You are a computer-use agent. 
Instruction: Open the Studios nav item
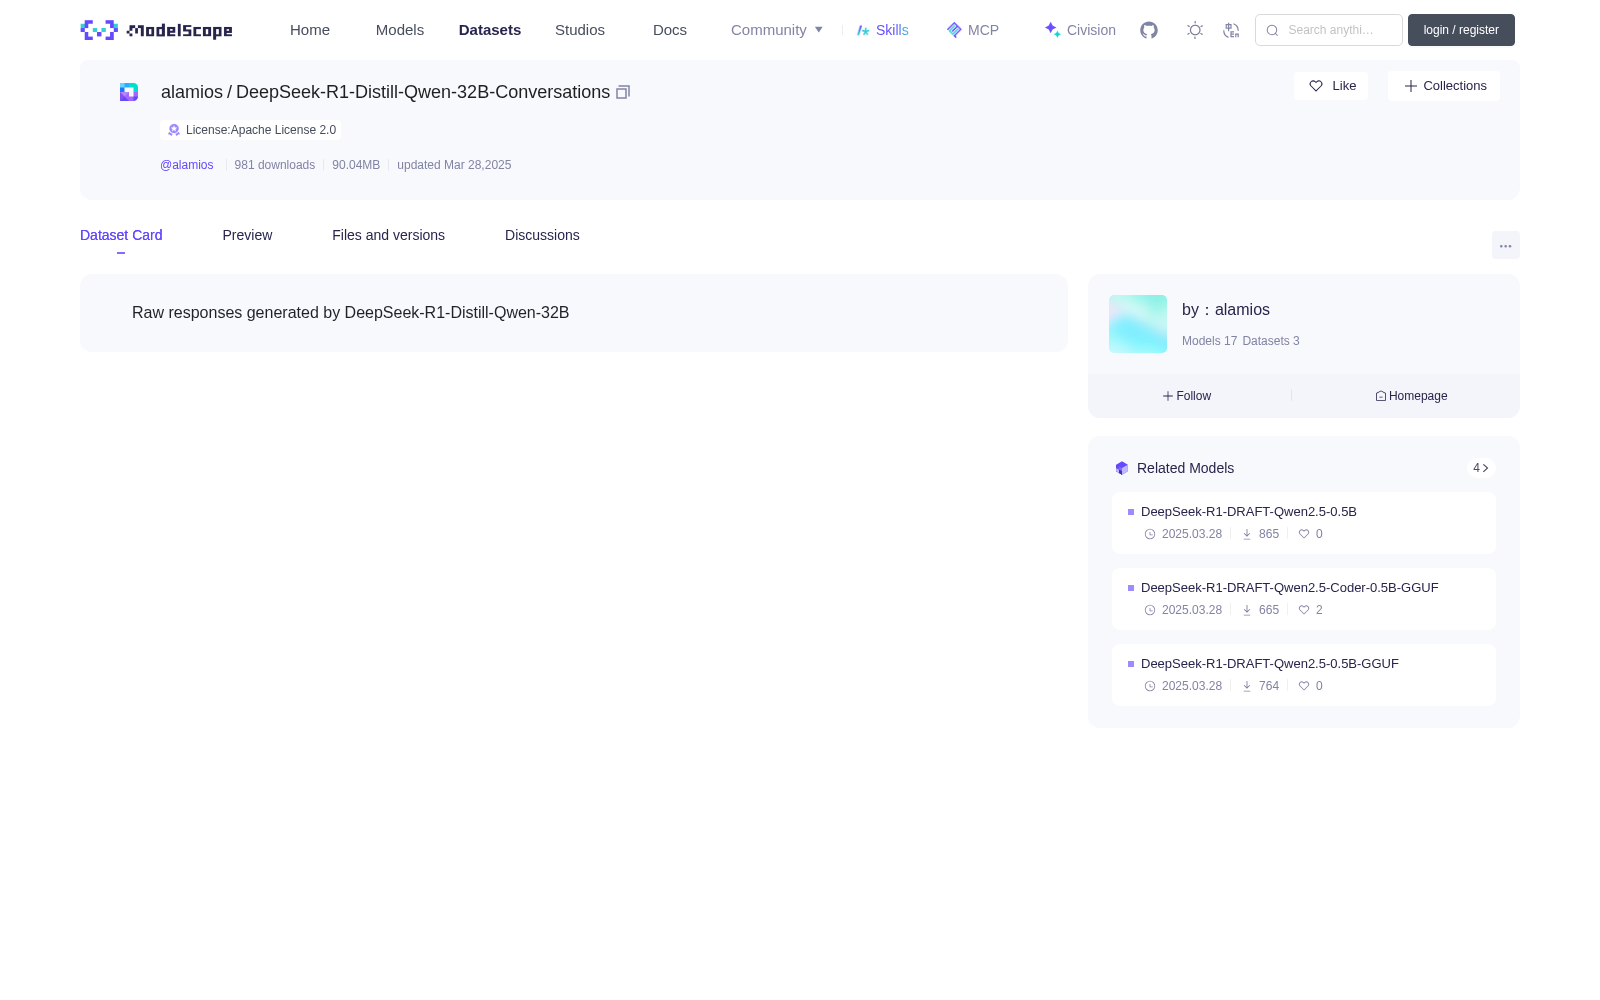click(x=580, y=30)
